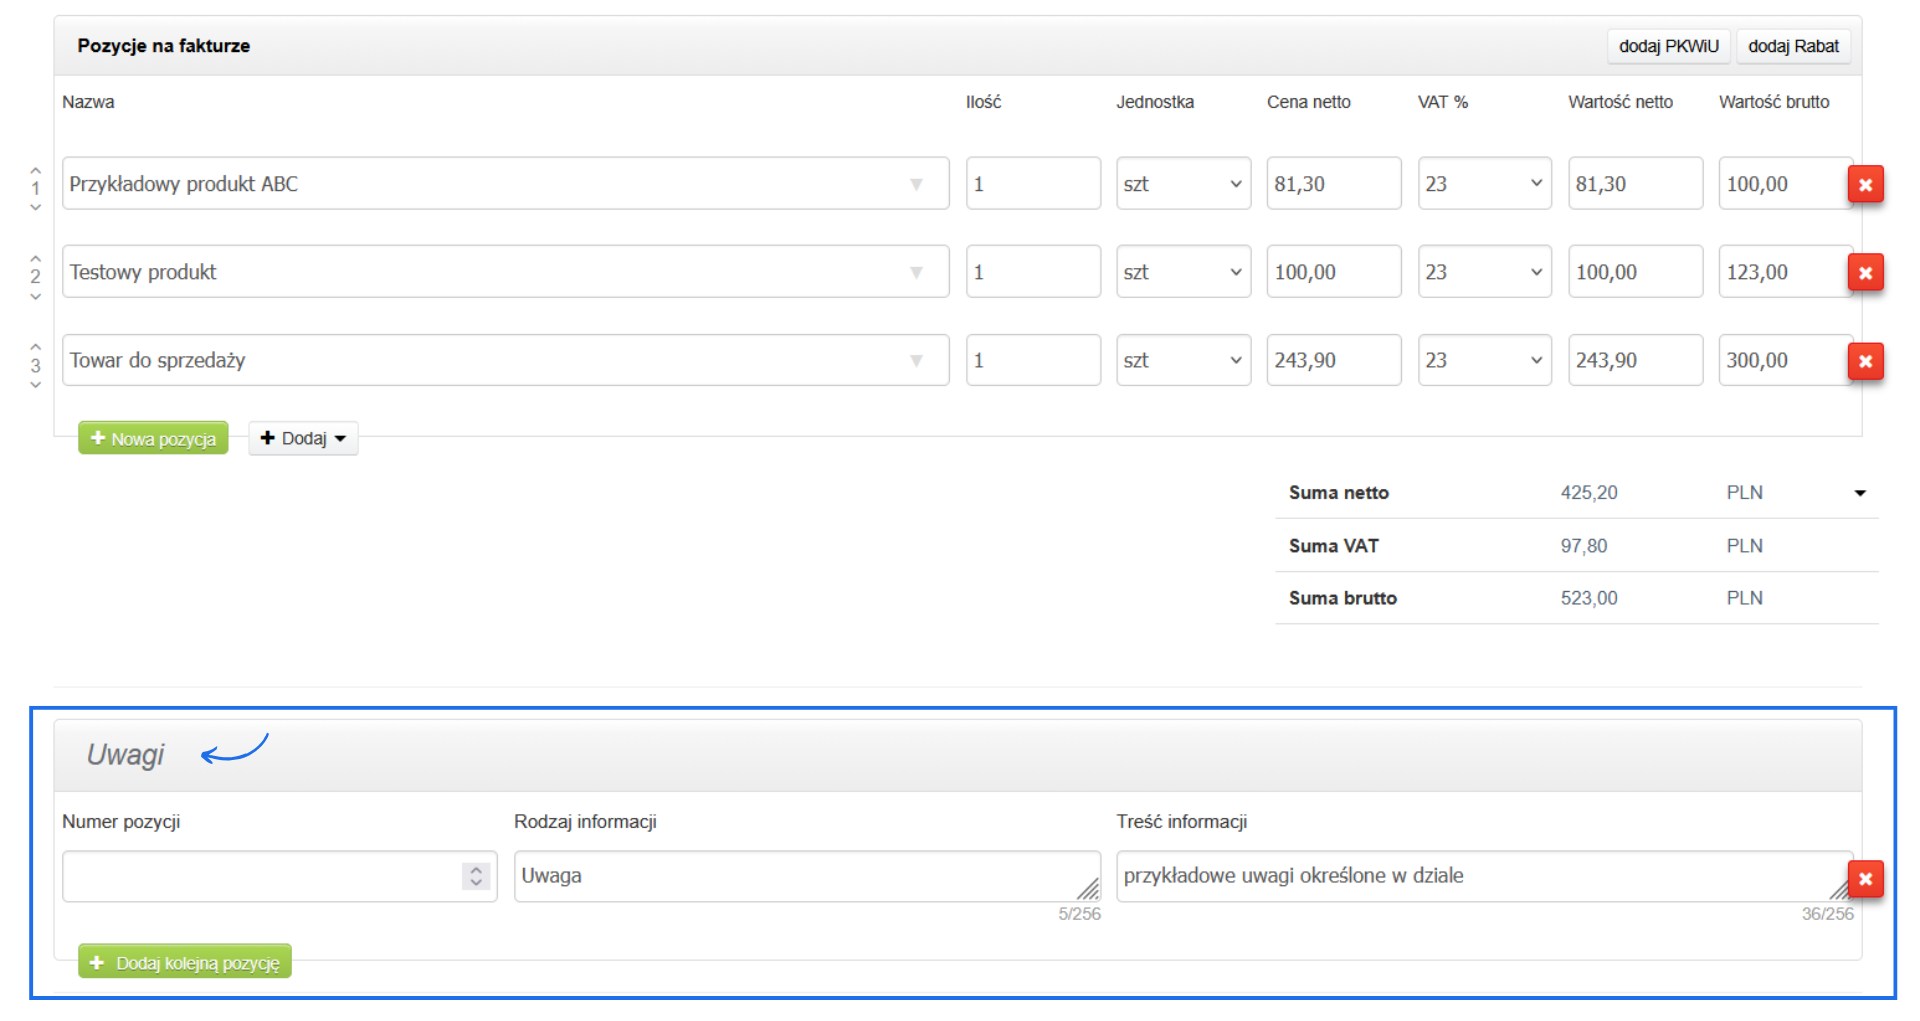Move position 1 down
Screen dimensions: 1920x1021
pos(36,208)
